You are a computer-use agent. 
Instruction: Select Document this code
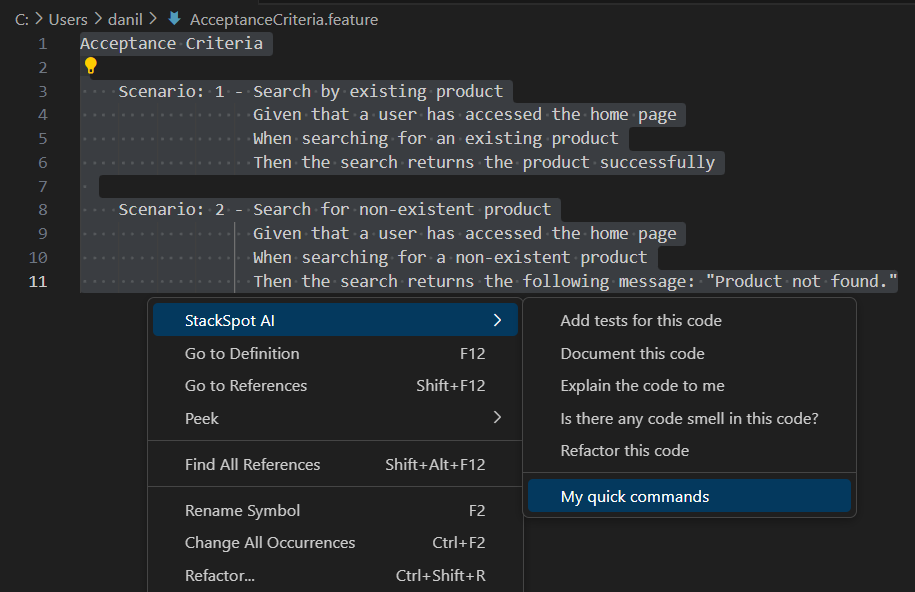click(689, 353)
